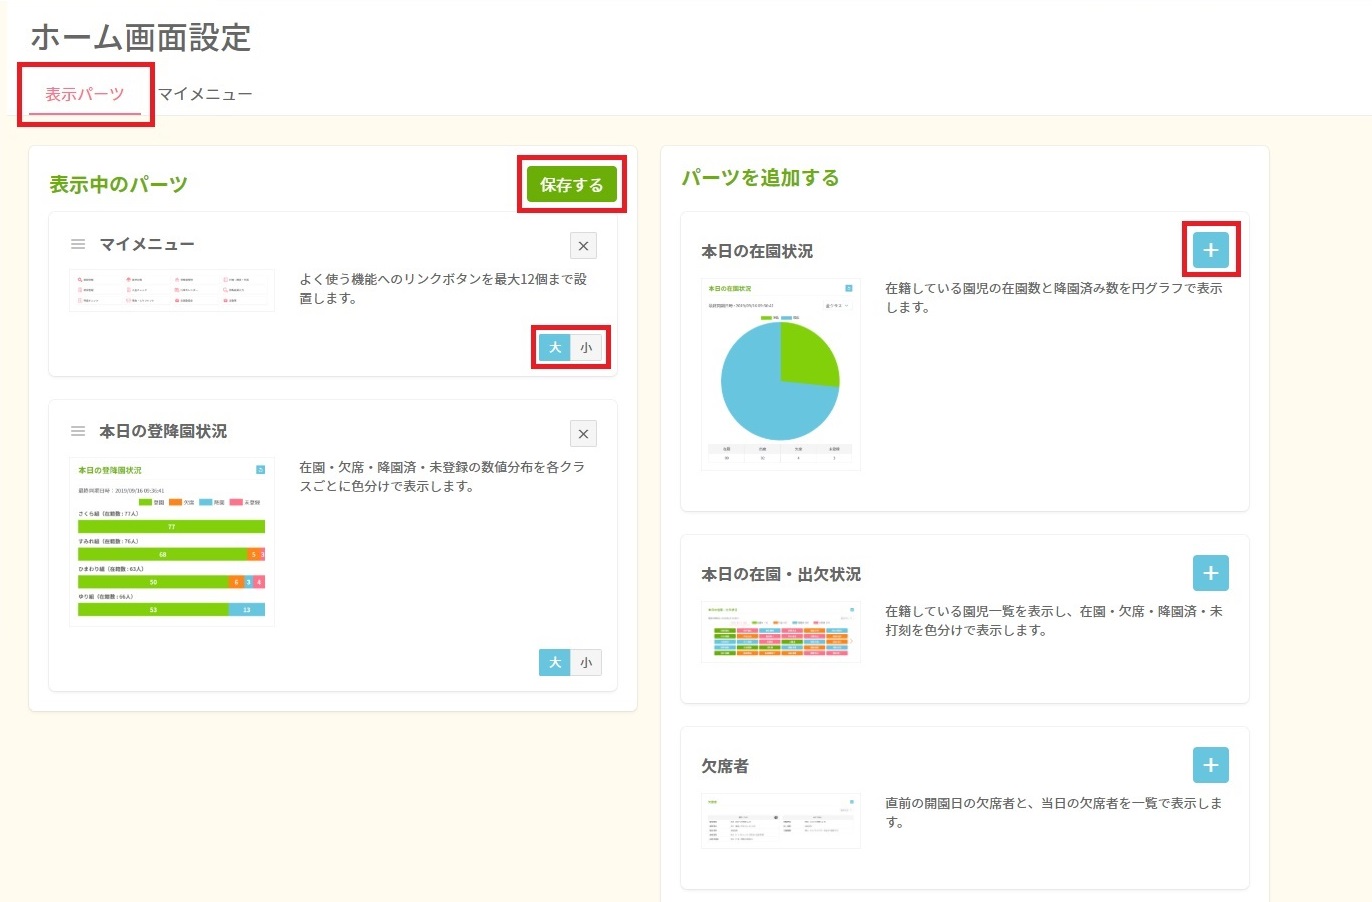Grab the 本日の登降園状況 drag handle icon
Screen dimensions: 1372x902
coord(78,431)
